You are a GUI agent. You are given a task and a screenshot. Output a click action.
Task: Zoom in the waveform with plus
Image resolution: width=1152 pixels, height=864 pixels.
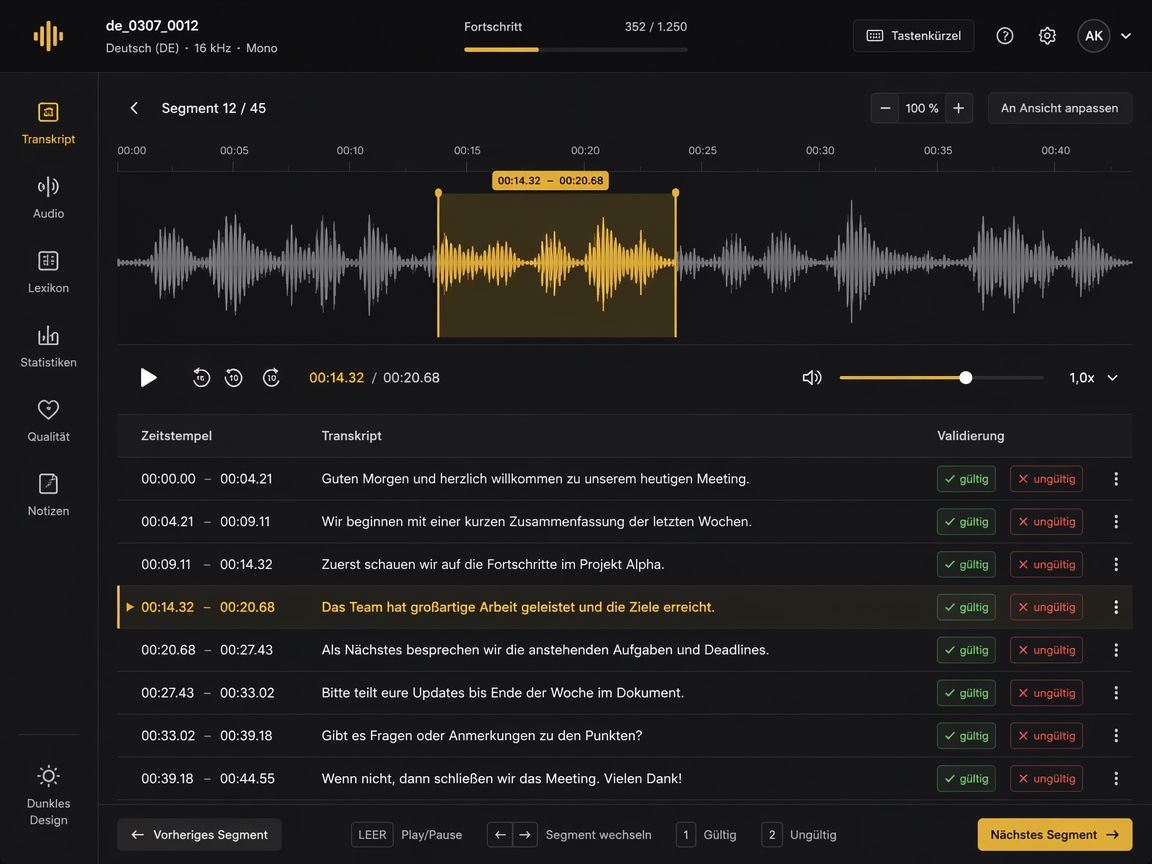click(958, 108)
